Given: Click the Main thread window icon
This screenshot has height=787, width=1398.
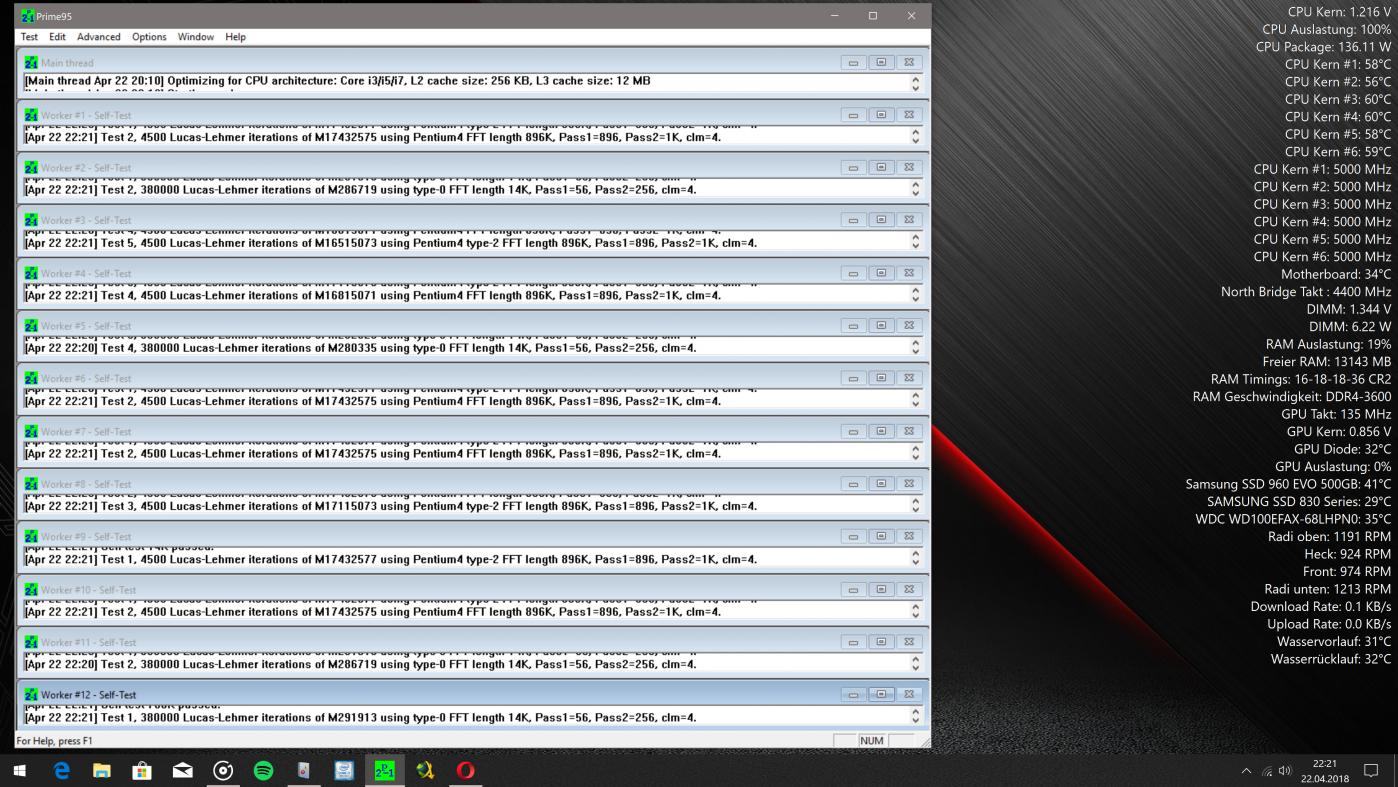Looking at the screenshot, I should pyautogui.click(x=31, y=62).
